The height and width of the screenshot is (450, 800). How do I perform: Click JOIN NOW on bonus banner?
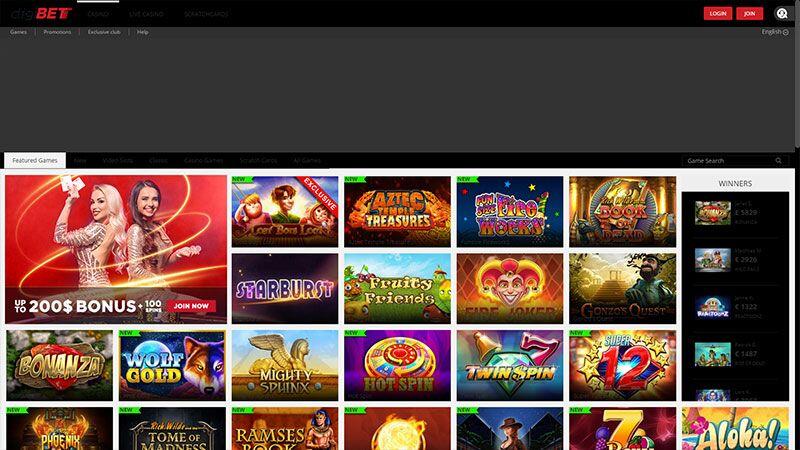click(191, 306)
